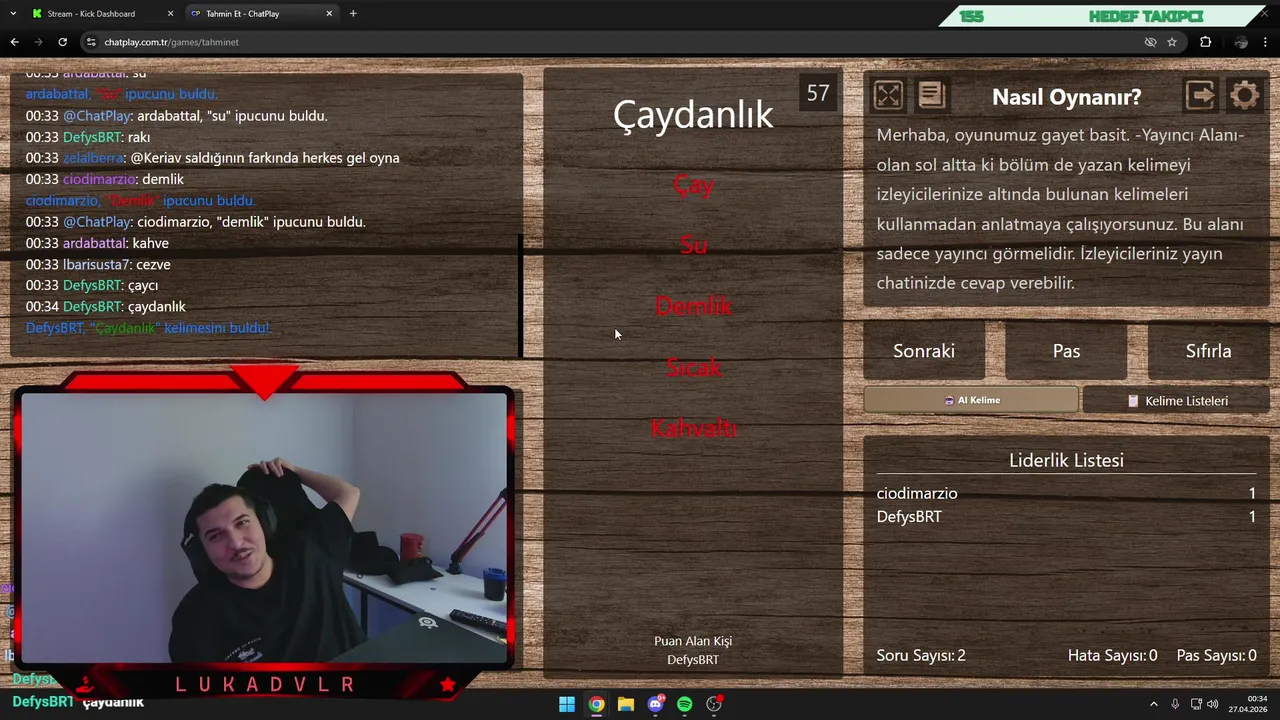The width and height of the screenshot is (1280, 720).
Task: Click Pas Sayısı: 0 counter
Action: [x=1216, y=655]
